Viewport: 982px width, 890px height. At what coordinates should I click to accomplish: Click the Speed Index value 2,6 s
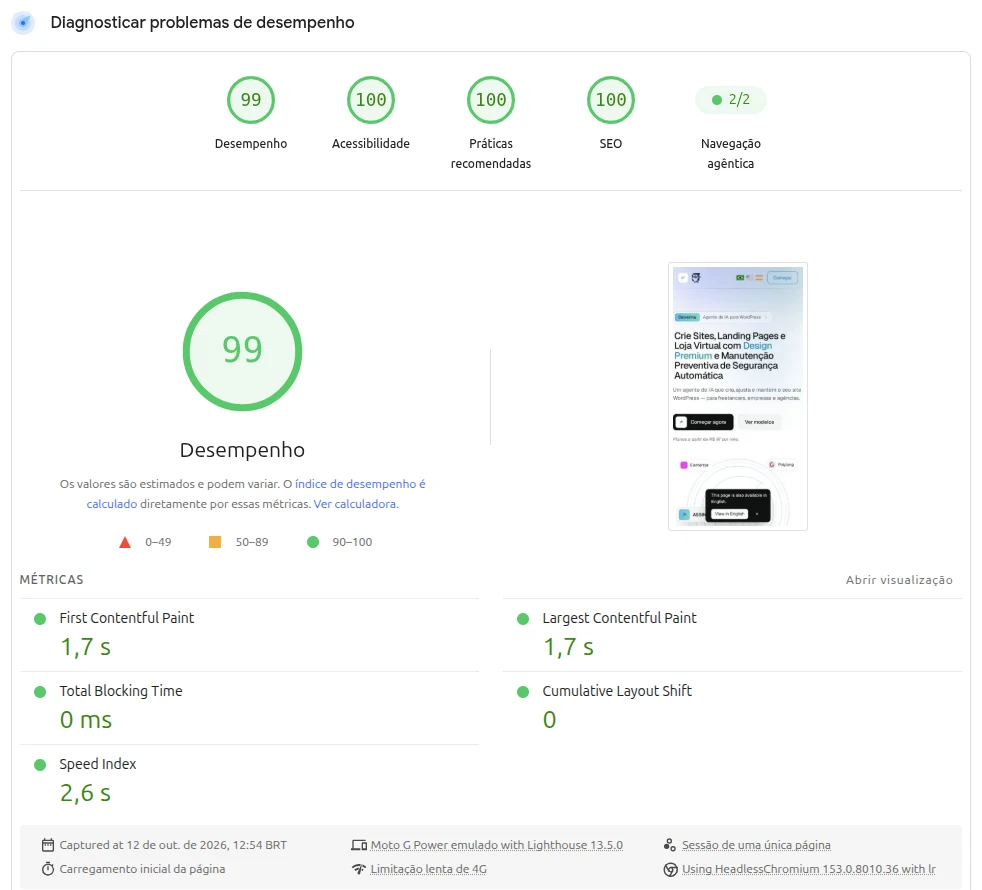point(85,793)
